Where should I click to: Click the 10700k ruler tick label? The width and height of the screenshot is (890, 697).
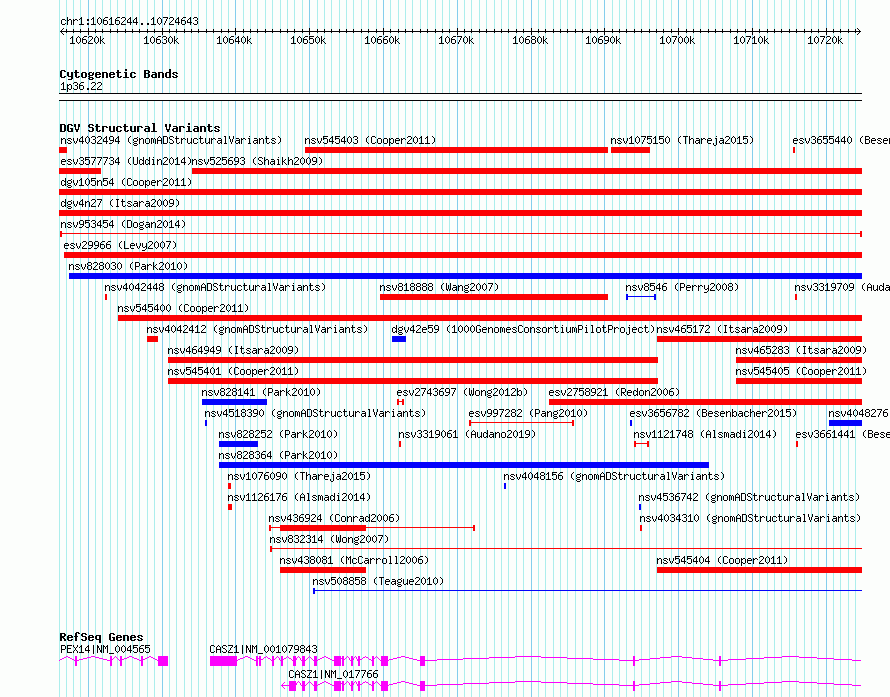[x=677, y=40]
